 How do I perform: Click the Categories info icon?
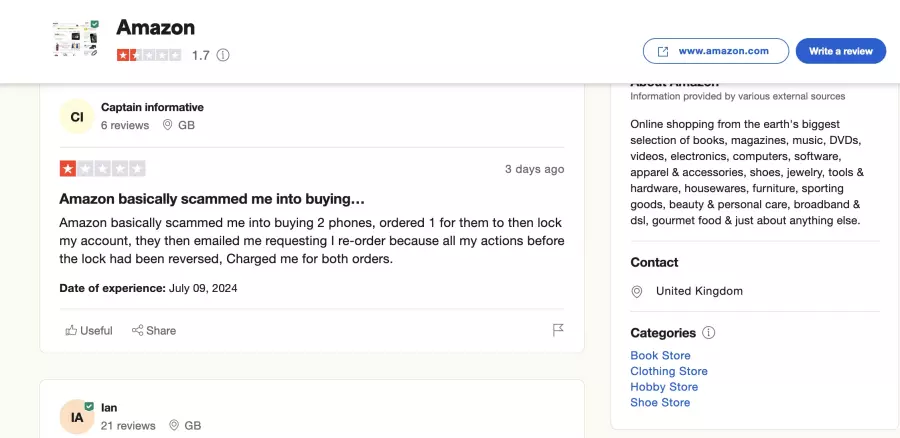(x=709, y=332)
